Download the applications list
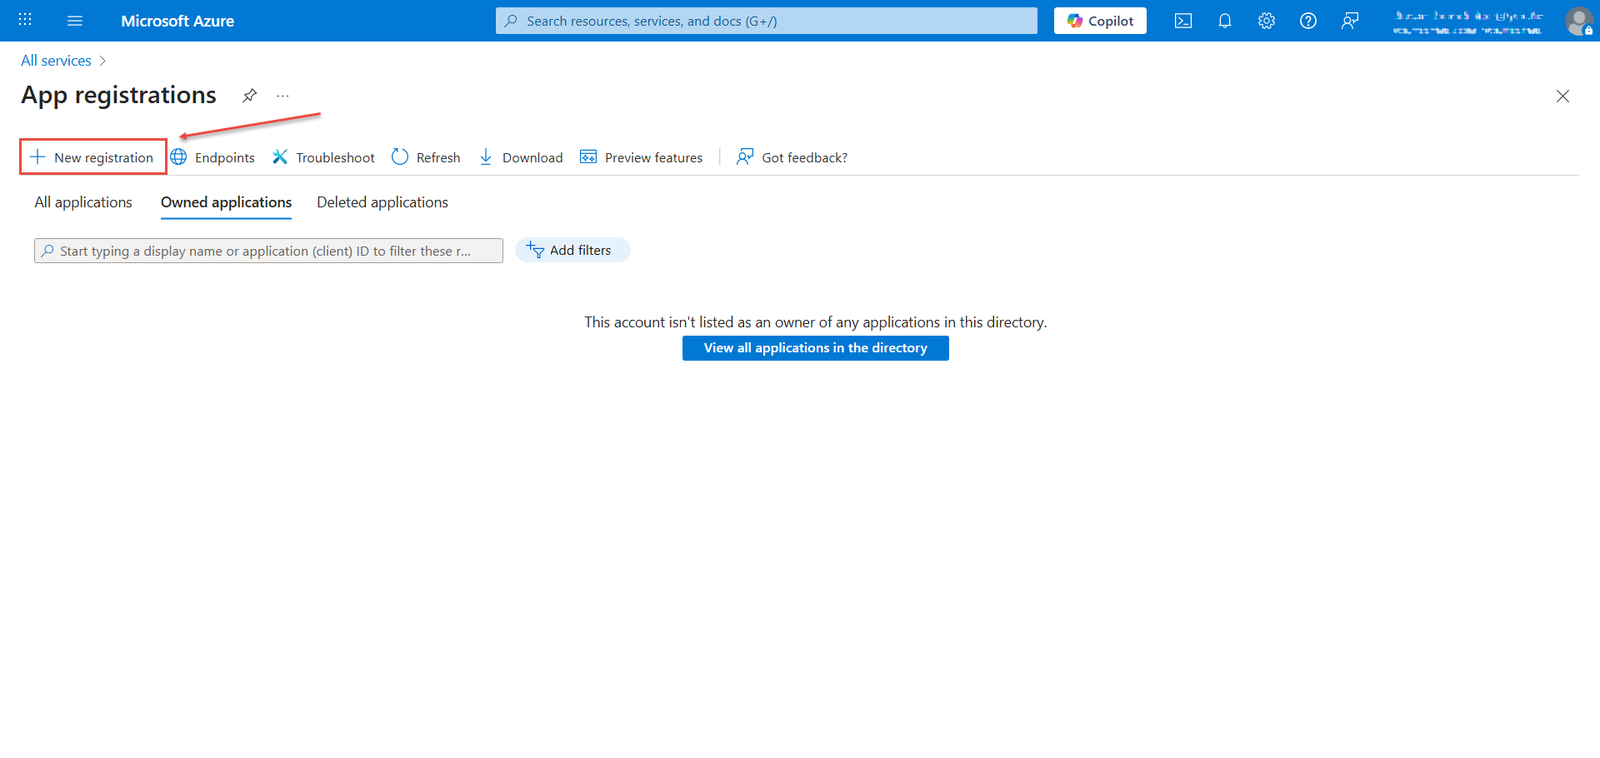The height and width of the screenshot is (758, 1600). coord(521,157)
